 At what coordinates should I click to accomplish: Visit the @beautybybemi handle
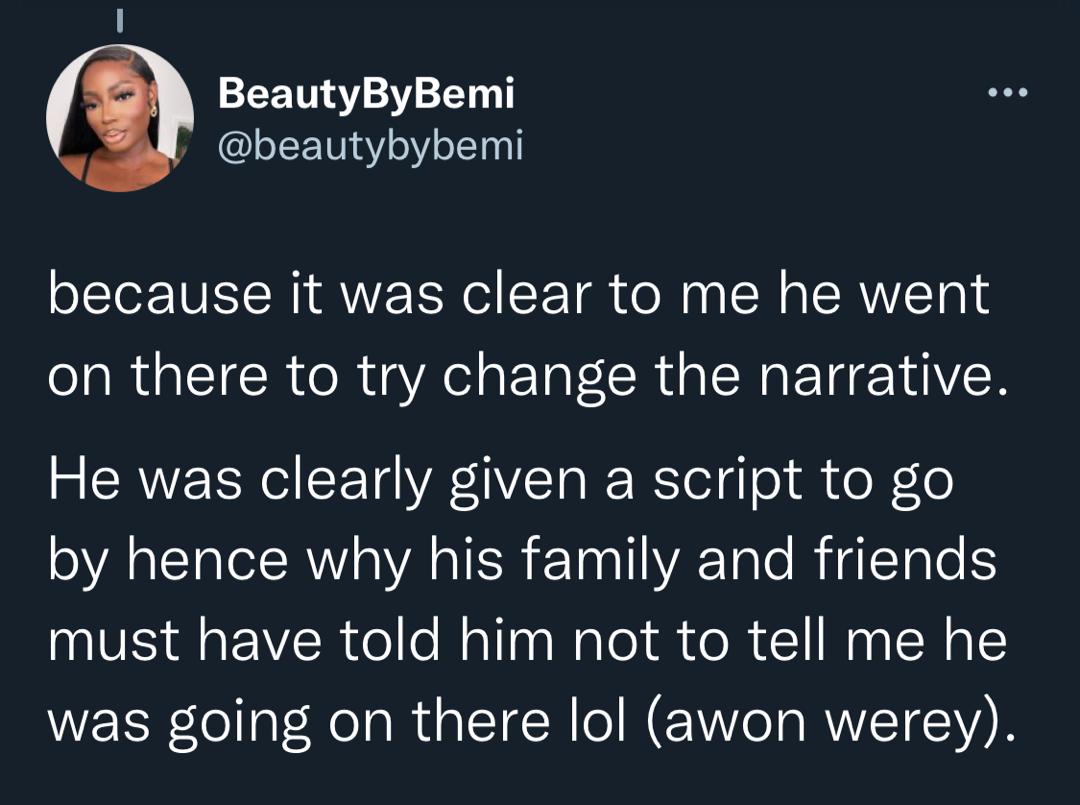coord(370,146)
